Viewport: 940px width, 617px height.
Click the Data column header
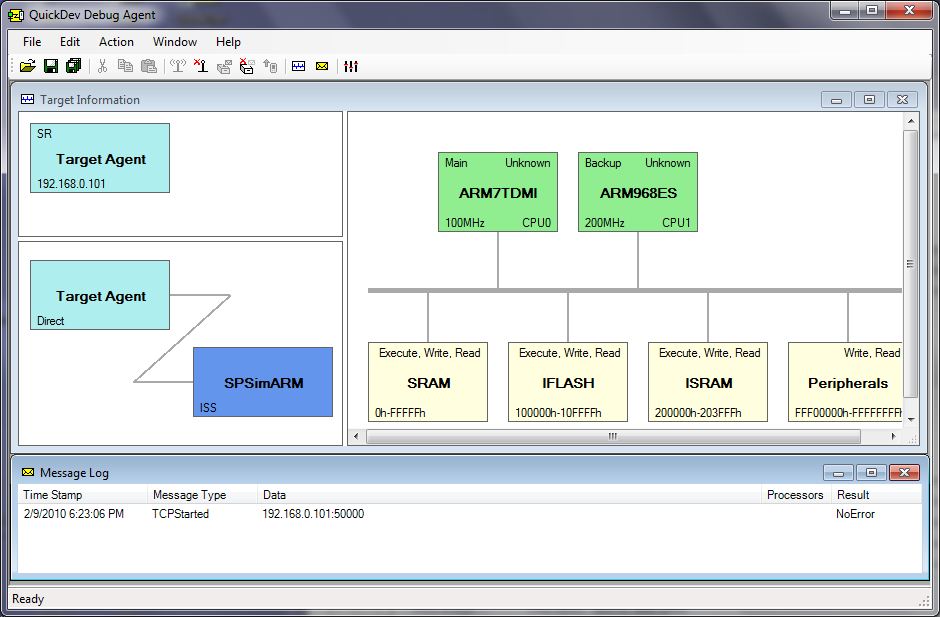510,495
